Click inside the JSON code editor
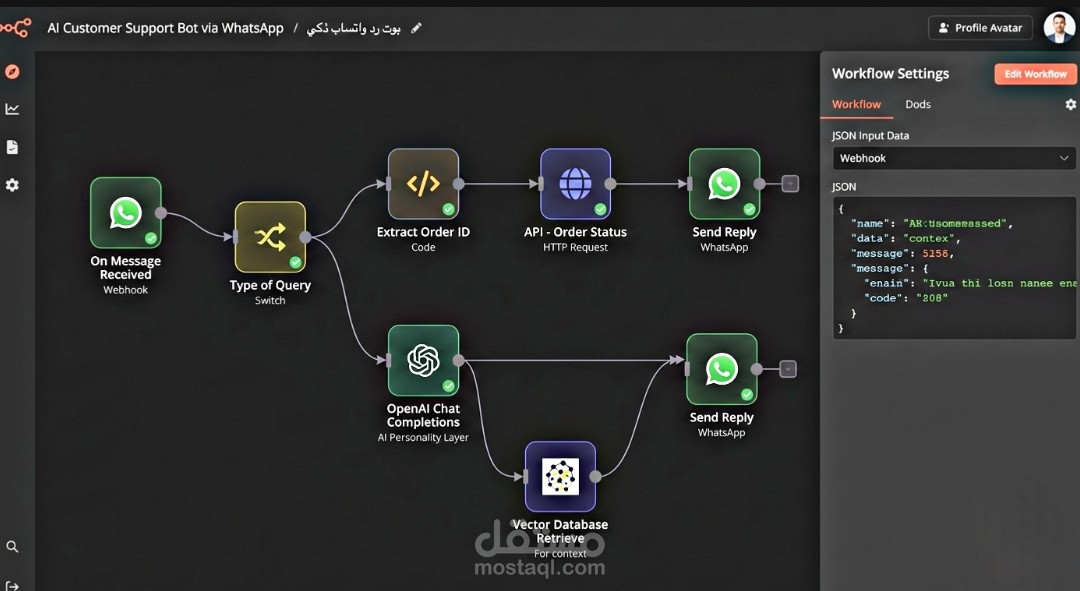Screen dimensions: 1080x591 point(954,268)
